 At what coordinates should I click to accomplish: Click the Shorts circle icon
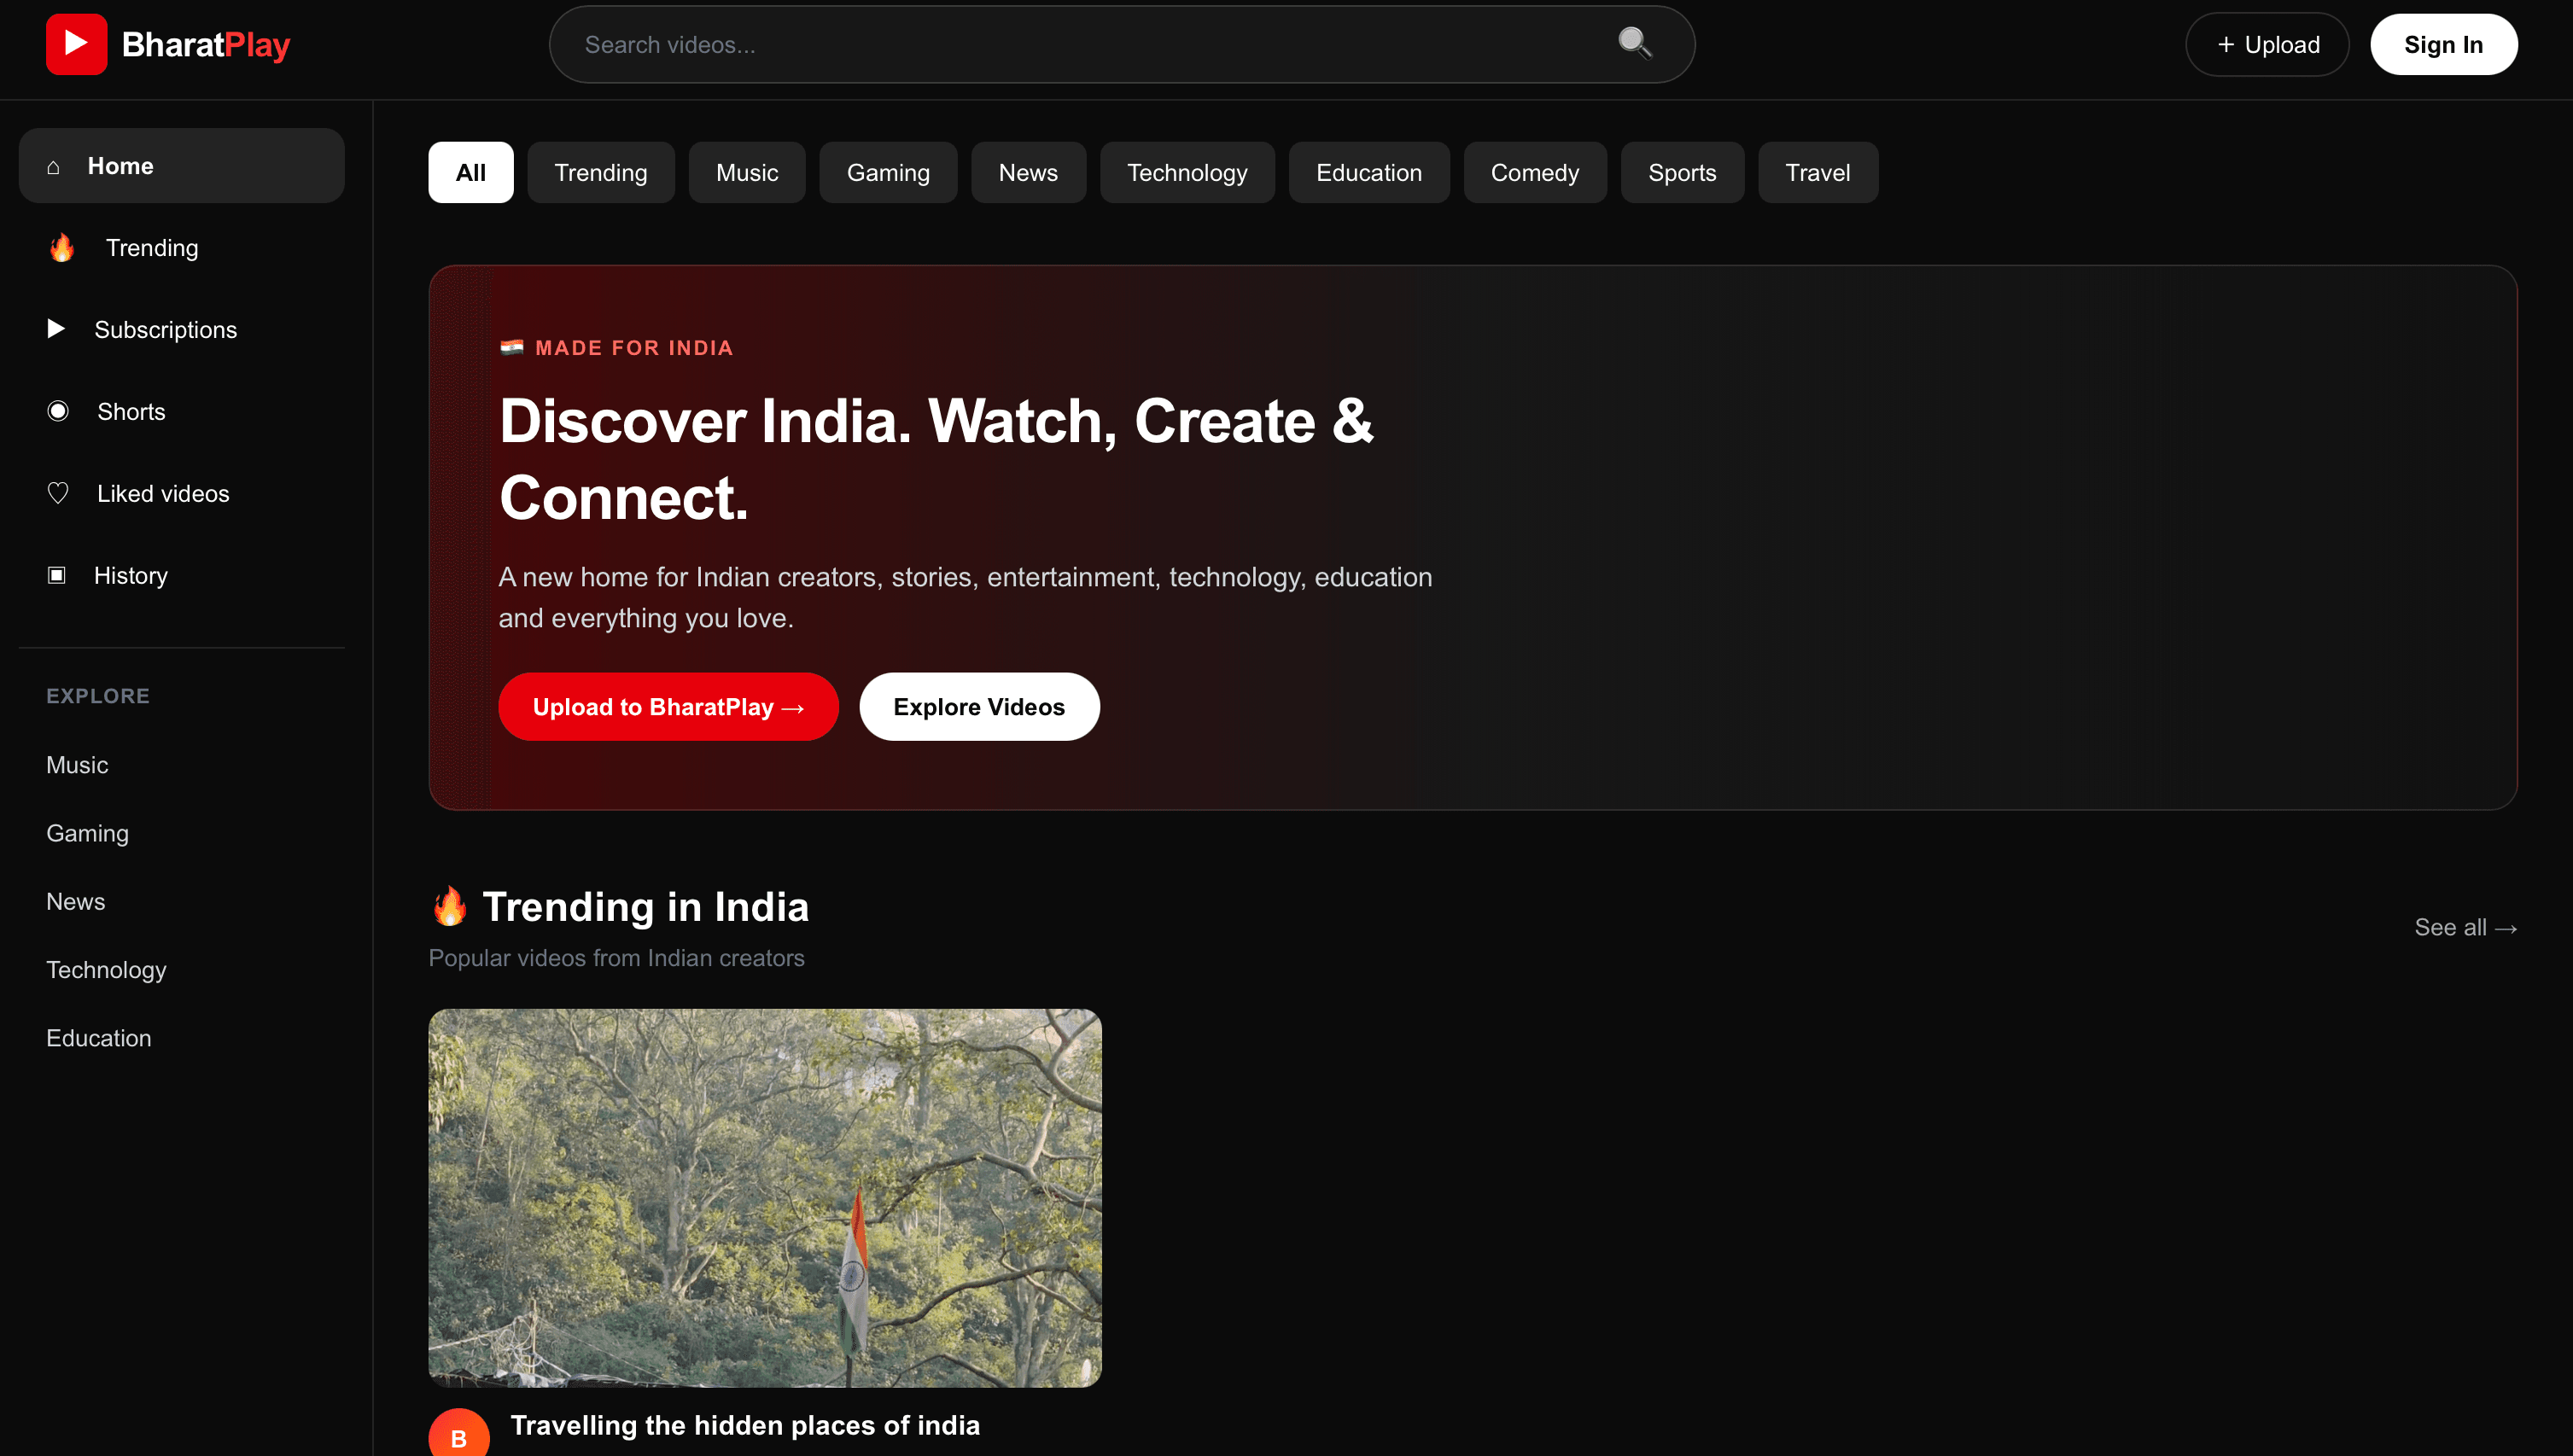58,411
